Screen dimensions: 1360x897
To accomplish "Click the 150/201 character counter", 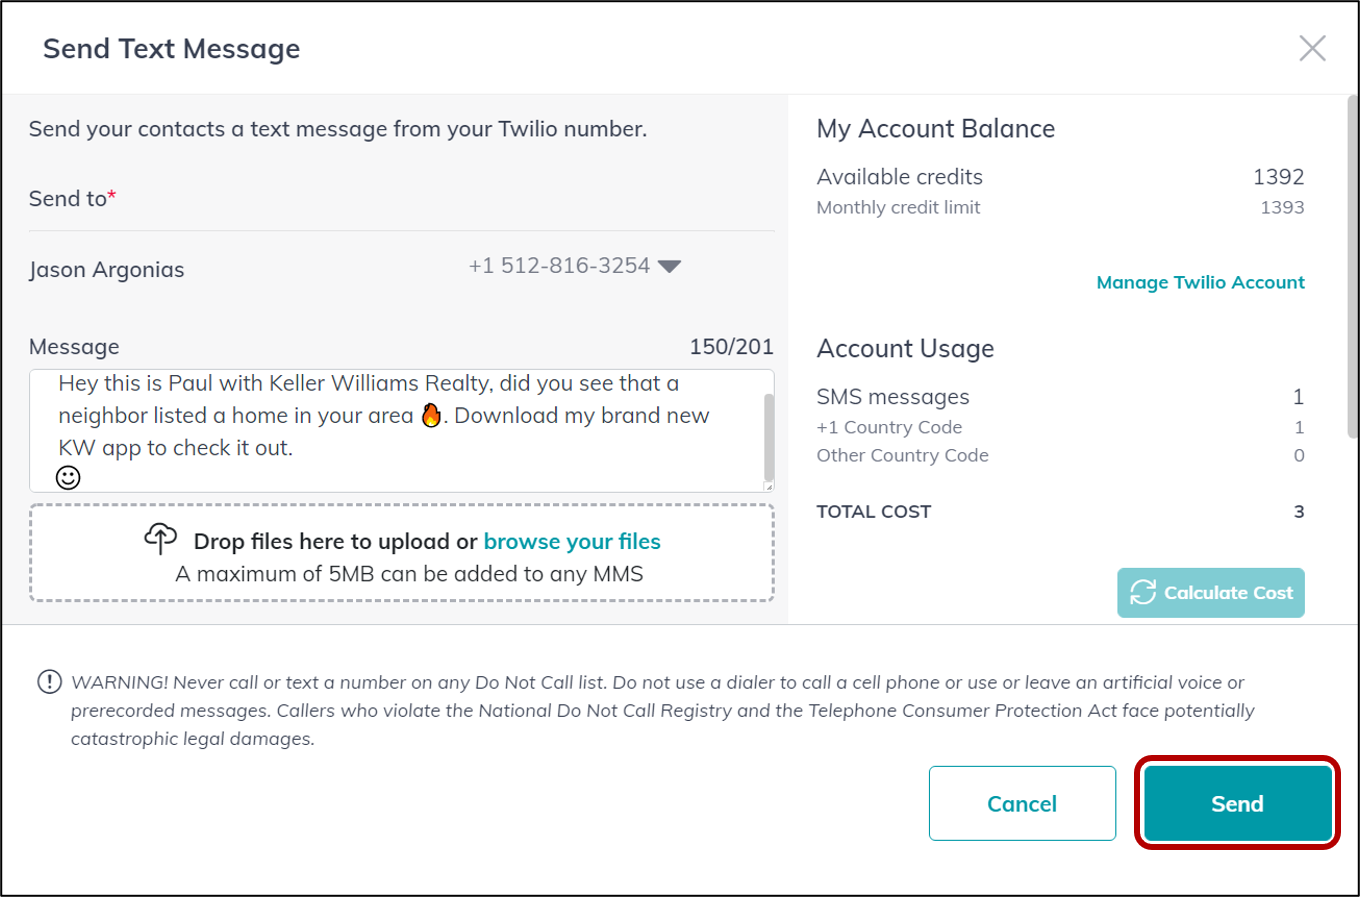I will pos(731,347).
